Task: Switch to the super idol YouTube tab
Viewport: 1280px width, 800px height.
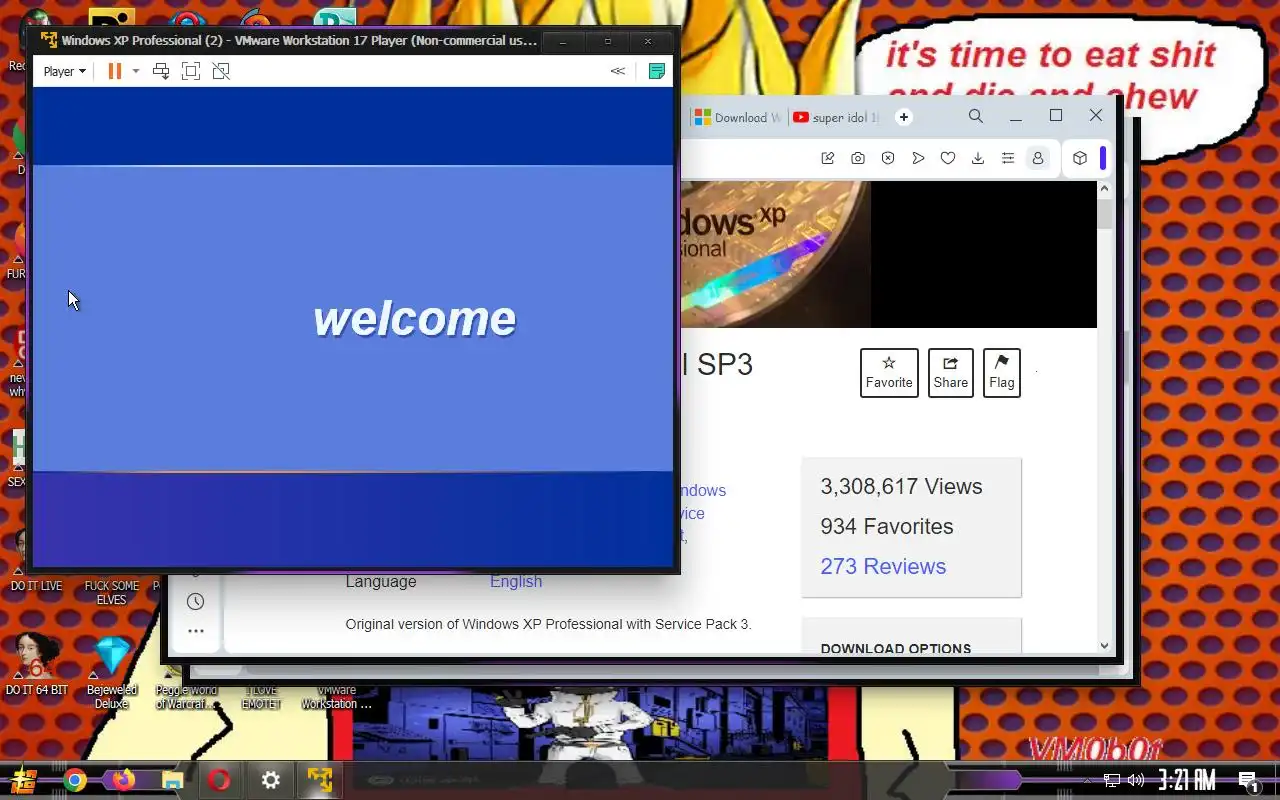Action: 837,117
